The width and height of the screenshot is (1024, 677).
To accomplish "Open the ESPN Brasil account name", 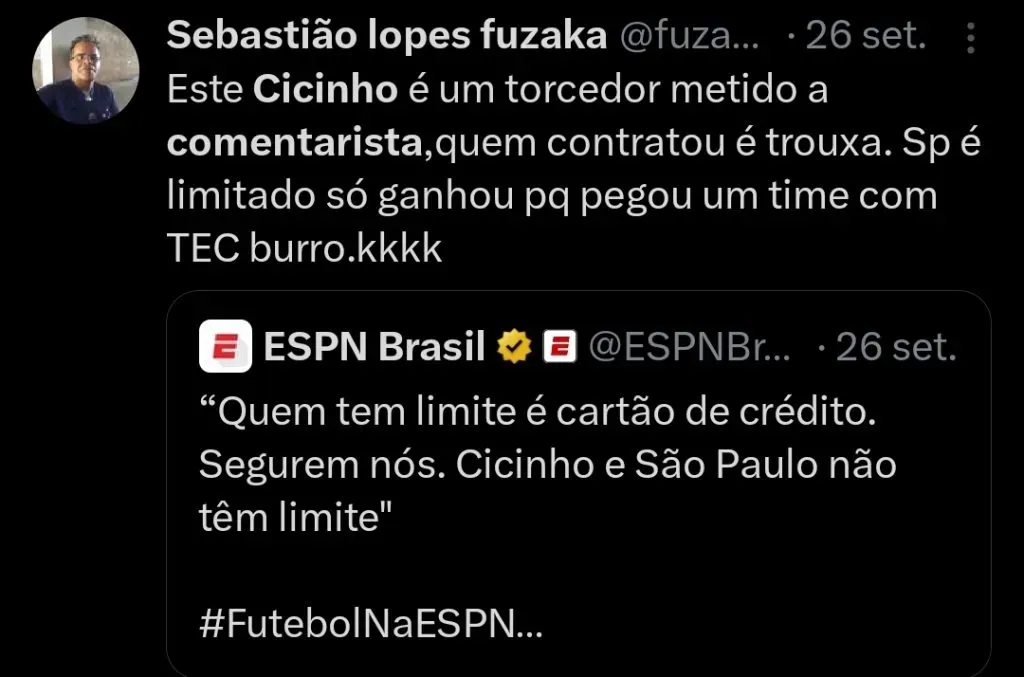I will click(374, 347).
